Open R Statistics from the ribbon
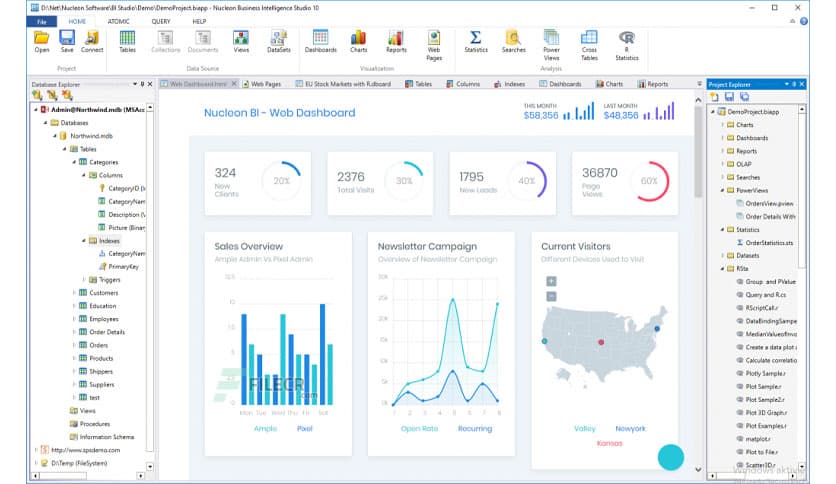Viewport: 836px width, 484px height. click(627, 45)
